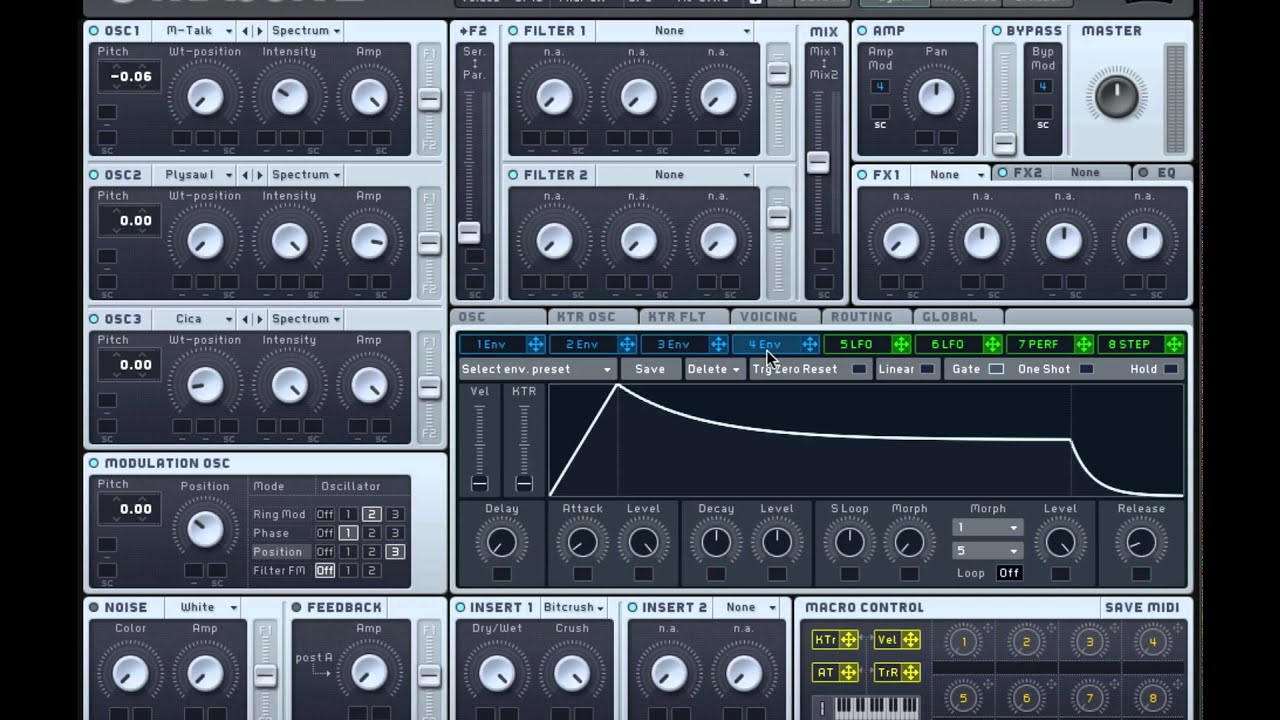Click the AT macro drag handle icon
Image resolution: width=1280 pixels, height=720 pixels.
click(848, 672)
